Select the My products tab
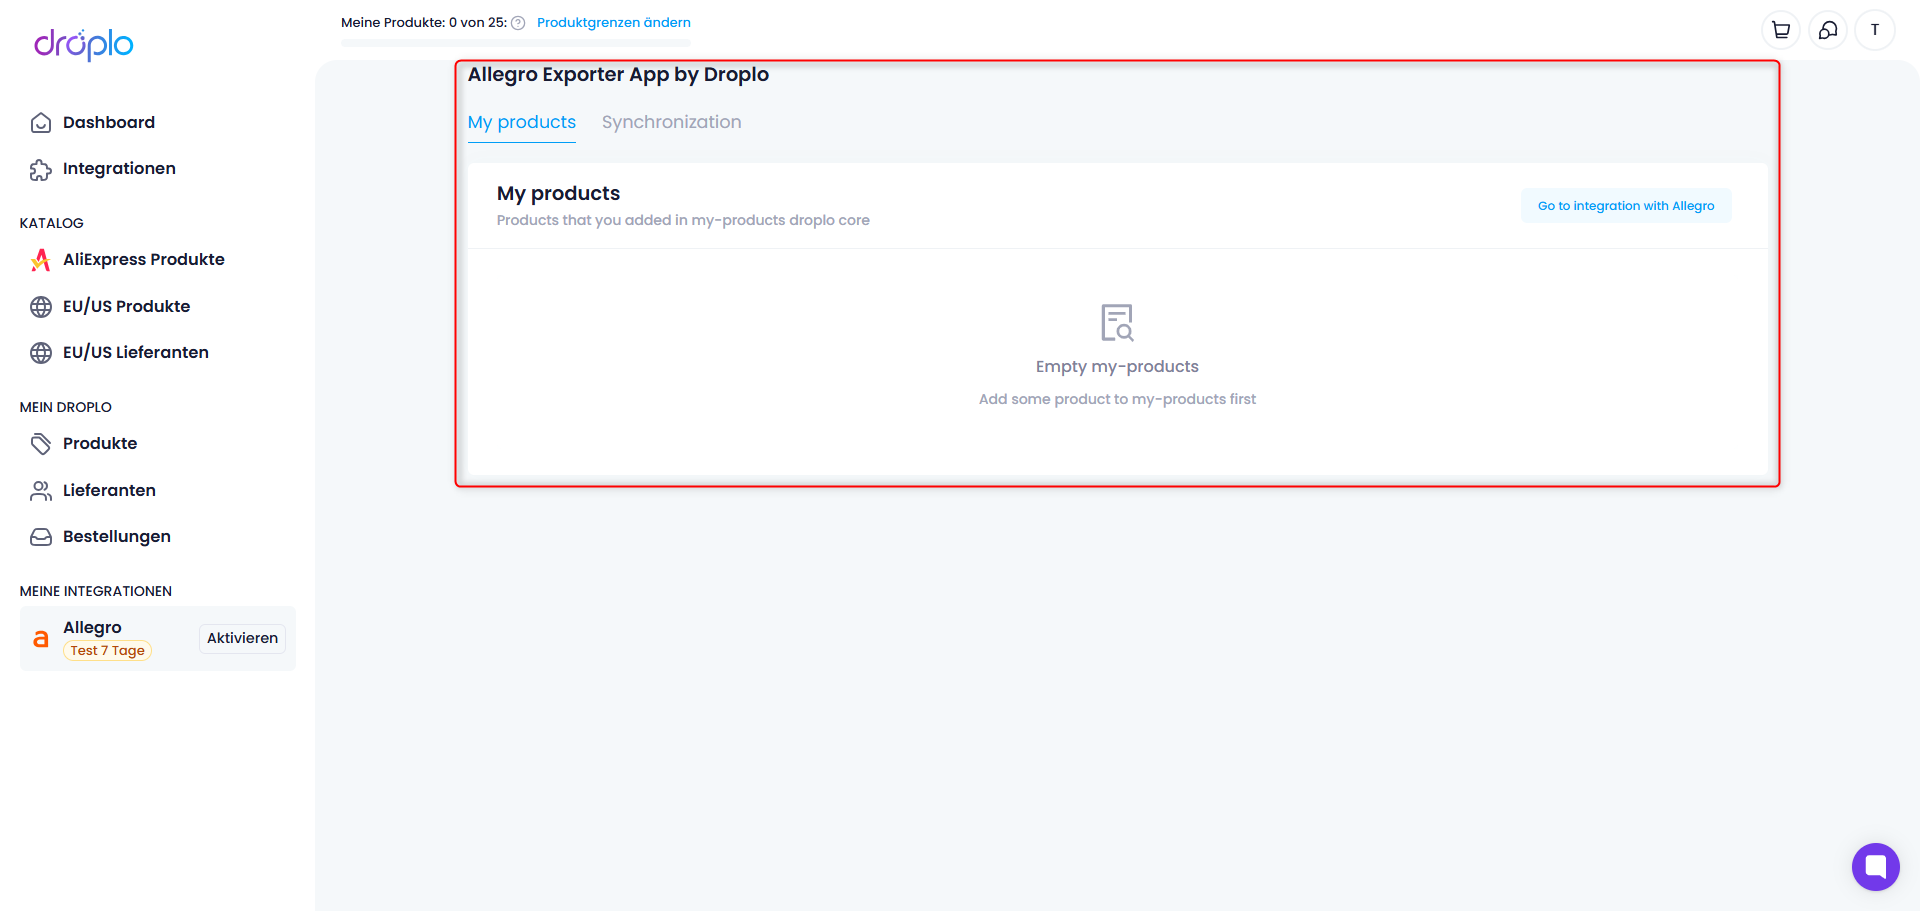 522,122
